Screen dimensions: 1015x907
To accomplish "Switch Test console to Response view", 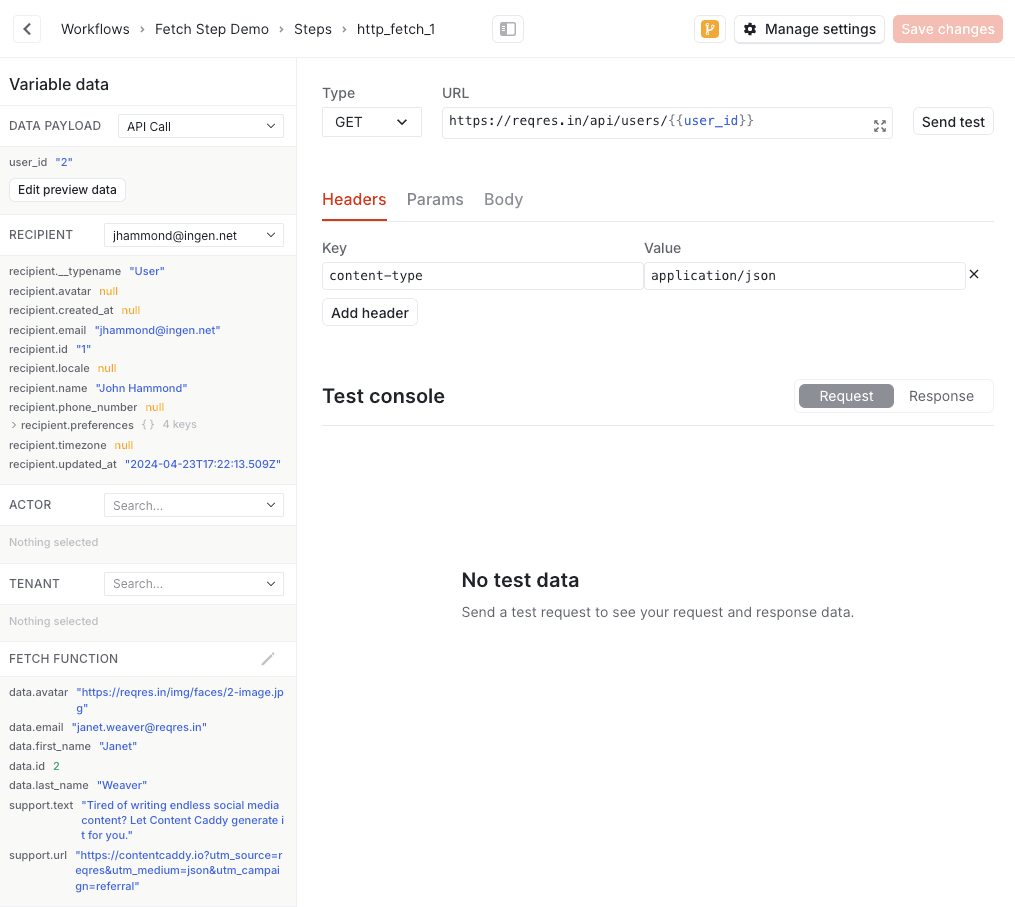I will coord(940,396).
